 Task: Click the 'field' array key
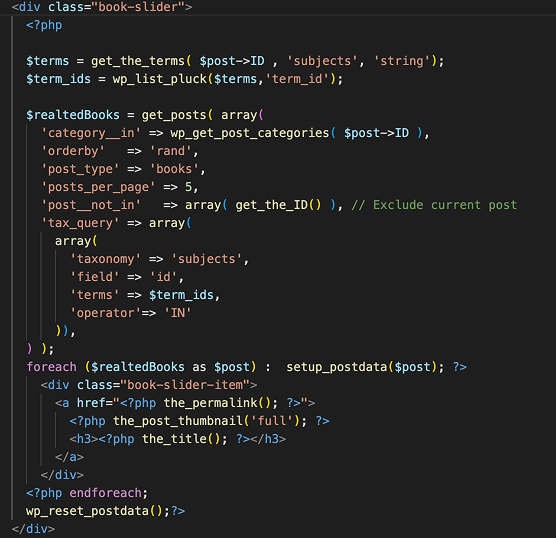(x=95, y=277)
